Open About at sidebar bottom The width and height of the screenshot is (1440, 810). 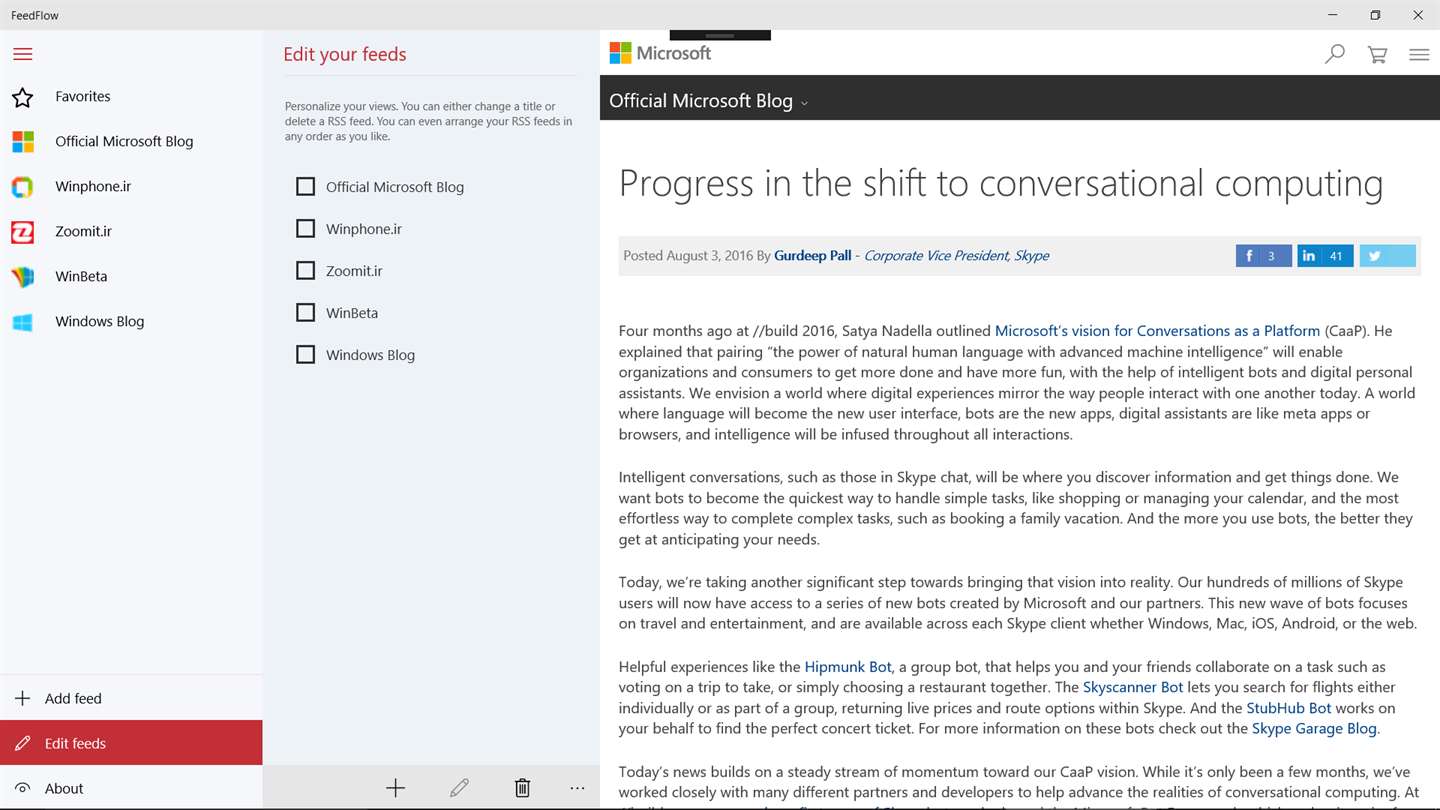63,789
